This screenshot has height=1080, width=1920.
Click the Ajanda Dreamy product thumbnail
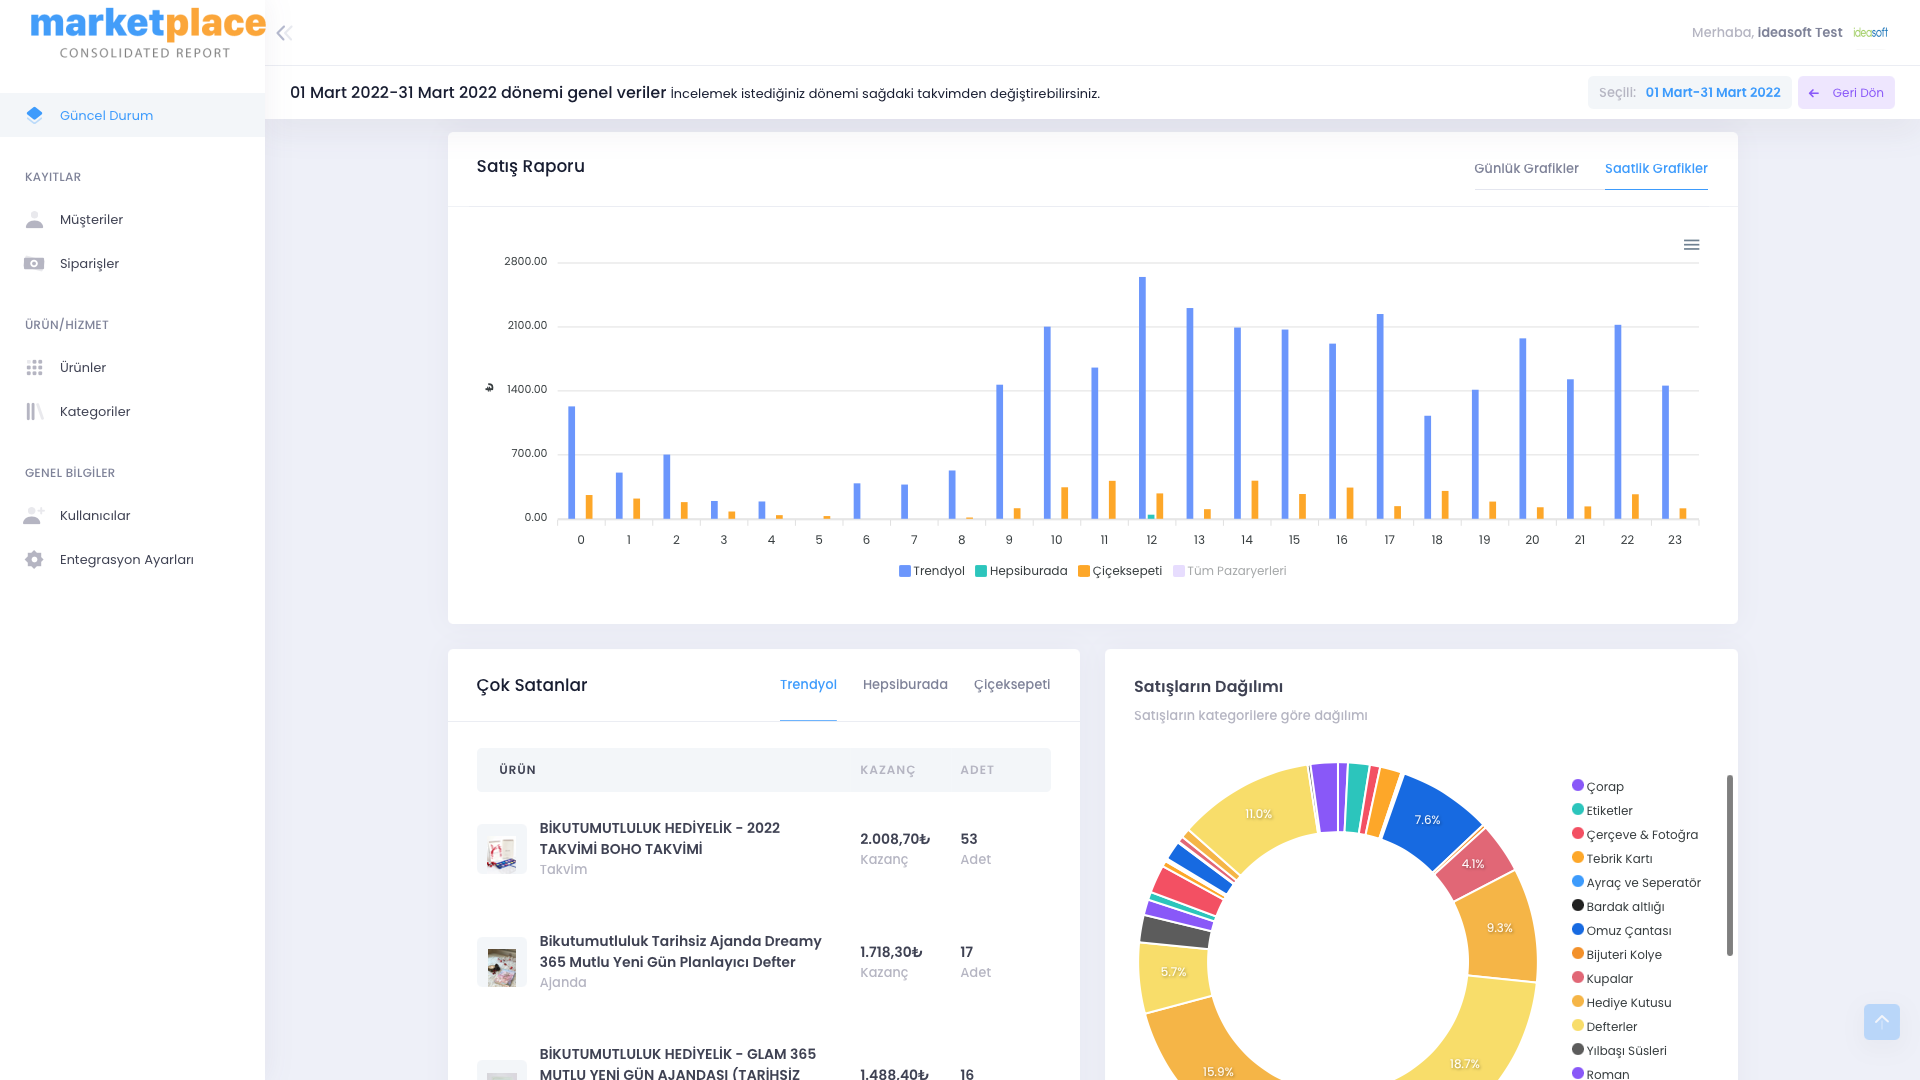point(502,962)
